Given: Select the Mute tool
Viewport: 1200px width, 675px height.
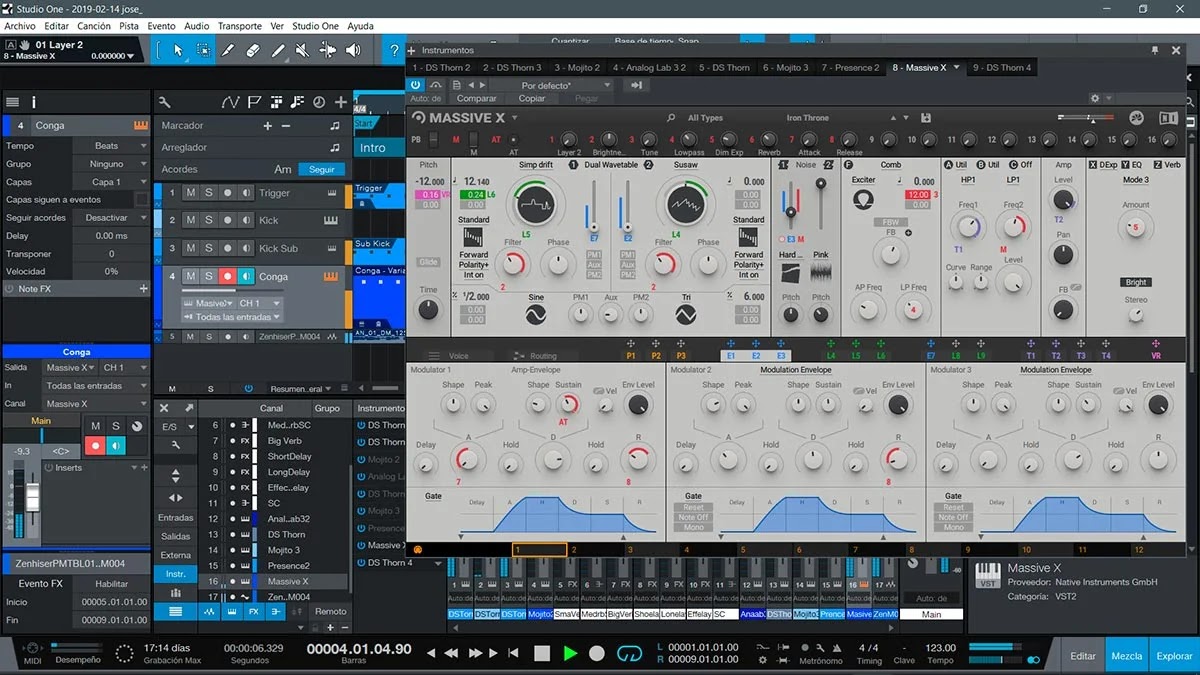Looking at the screenshot, I should point(302,49).
